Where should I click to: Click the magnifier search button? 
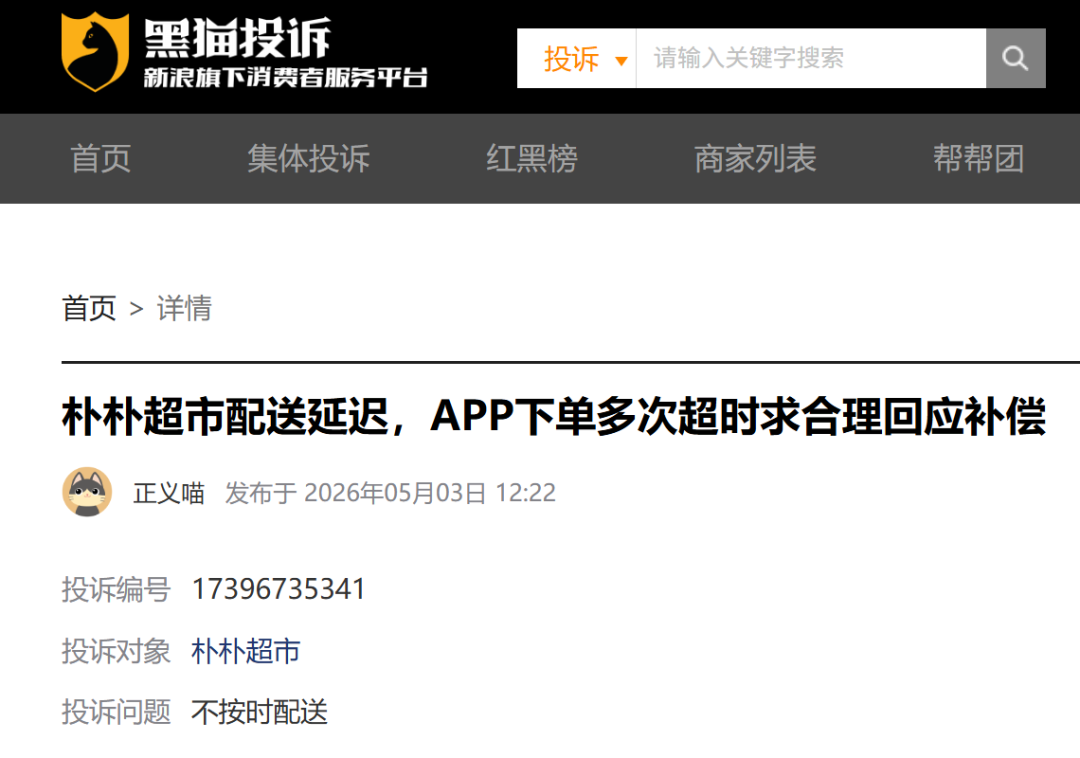click(x=1015, y=59)
